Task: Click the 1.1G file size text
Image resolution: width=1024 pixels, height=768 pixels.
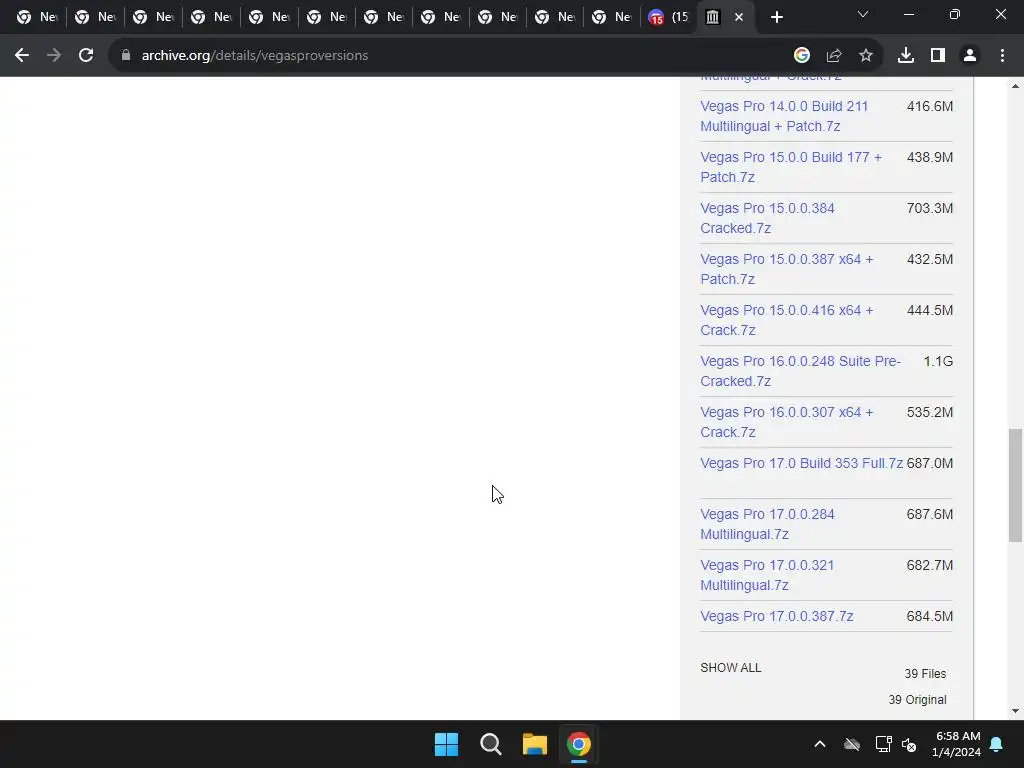Action: coord(938,361)
